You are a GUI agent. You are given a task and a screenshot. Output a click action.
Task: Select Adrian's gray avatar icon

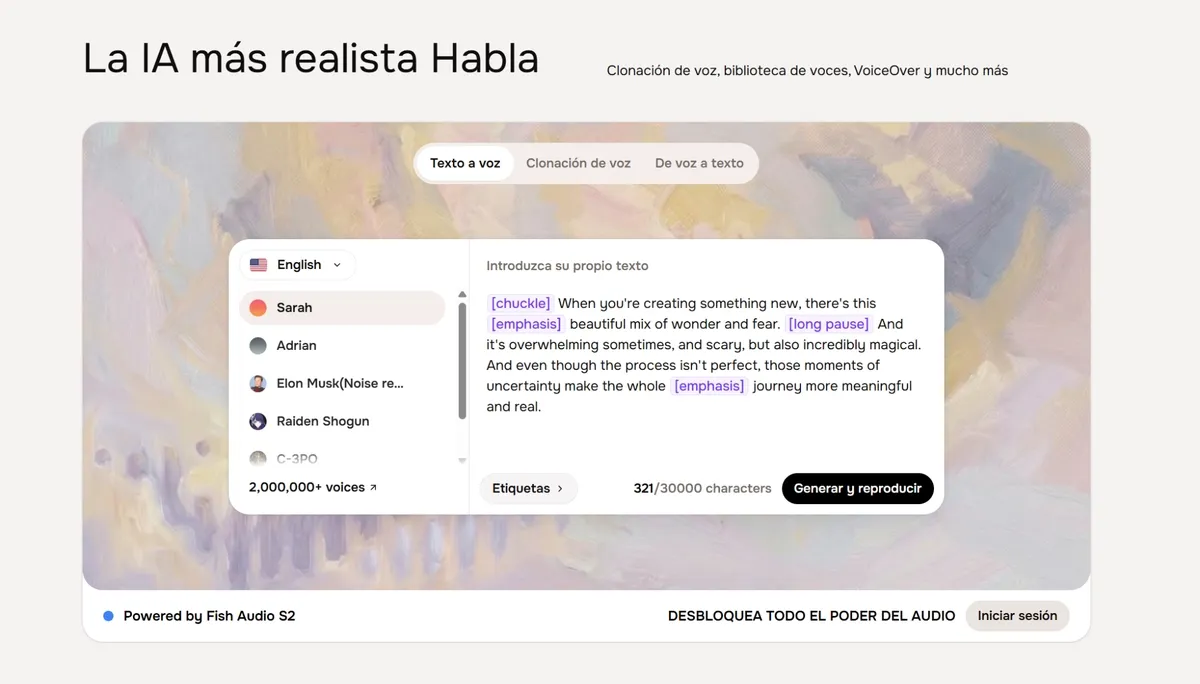(258, 345)
